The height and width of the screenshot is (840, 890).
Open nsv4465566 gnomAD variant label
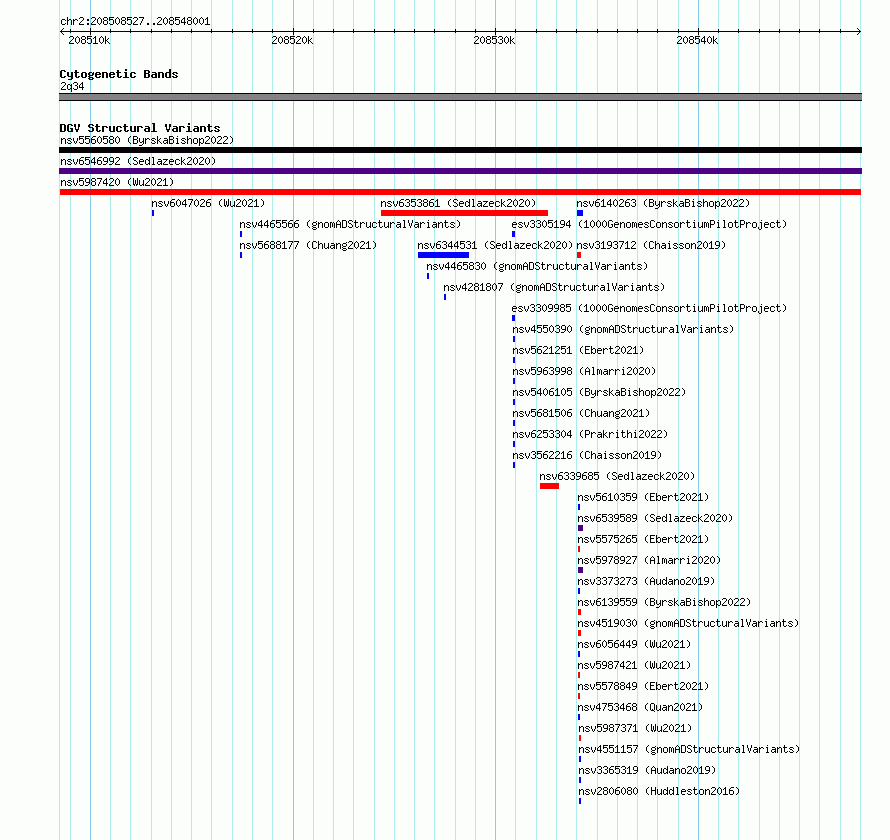[x=350, y=224]
